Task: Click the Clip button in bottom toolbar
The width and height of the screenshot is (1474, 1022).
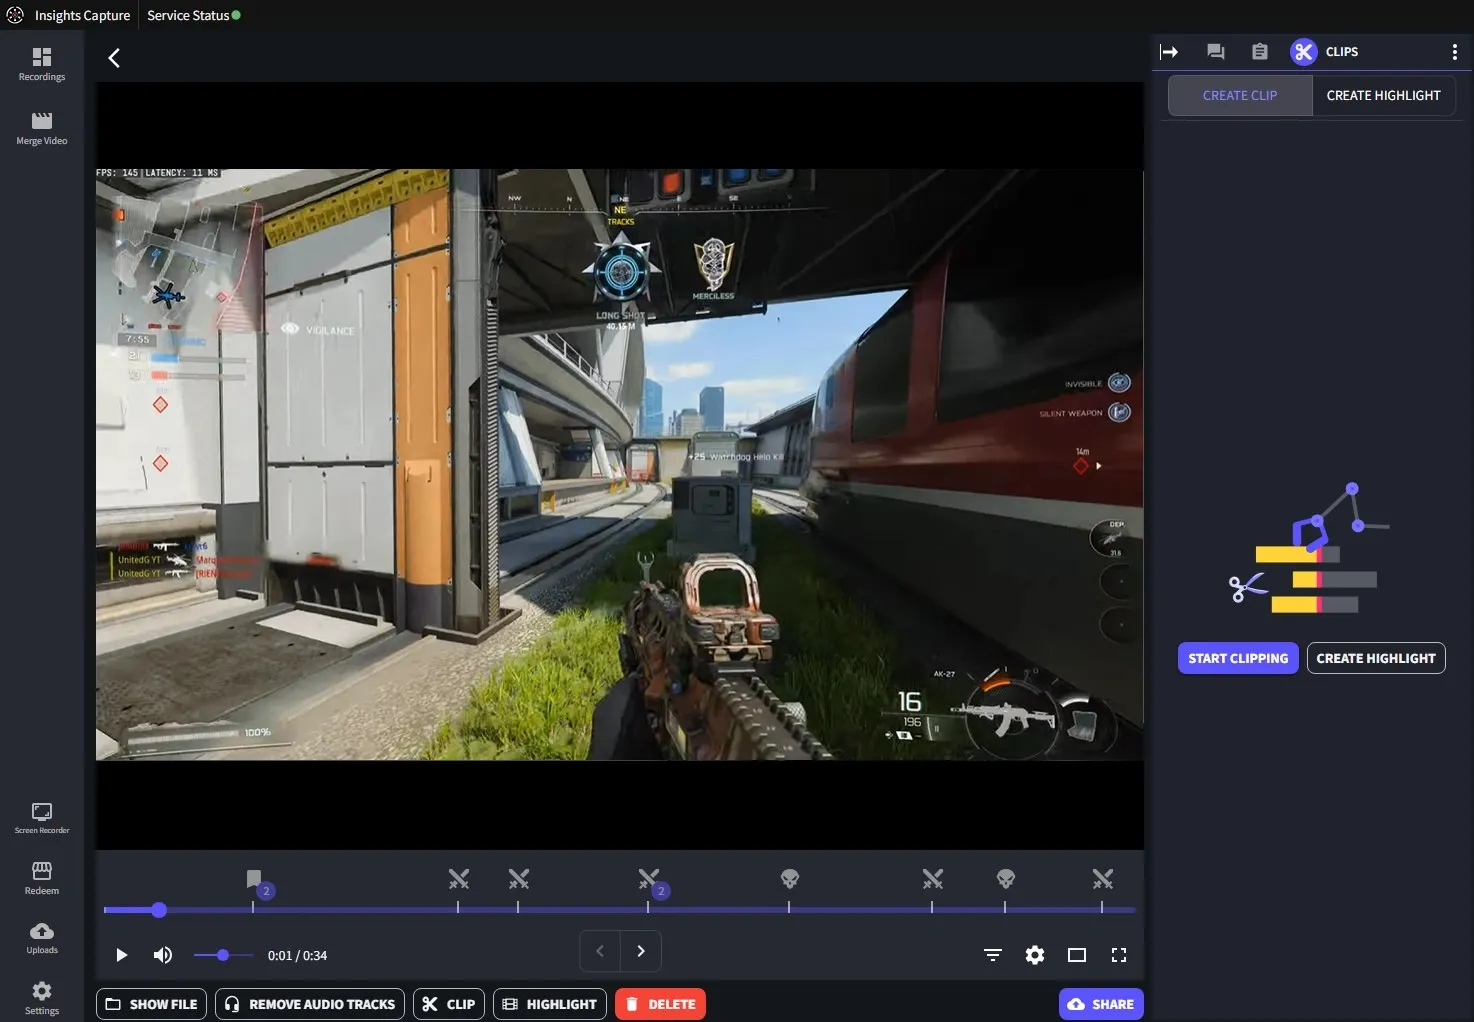Action: point(449,1004)
